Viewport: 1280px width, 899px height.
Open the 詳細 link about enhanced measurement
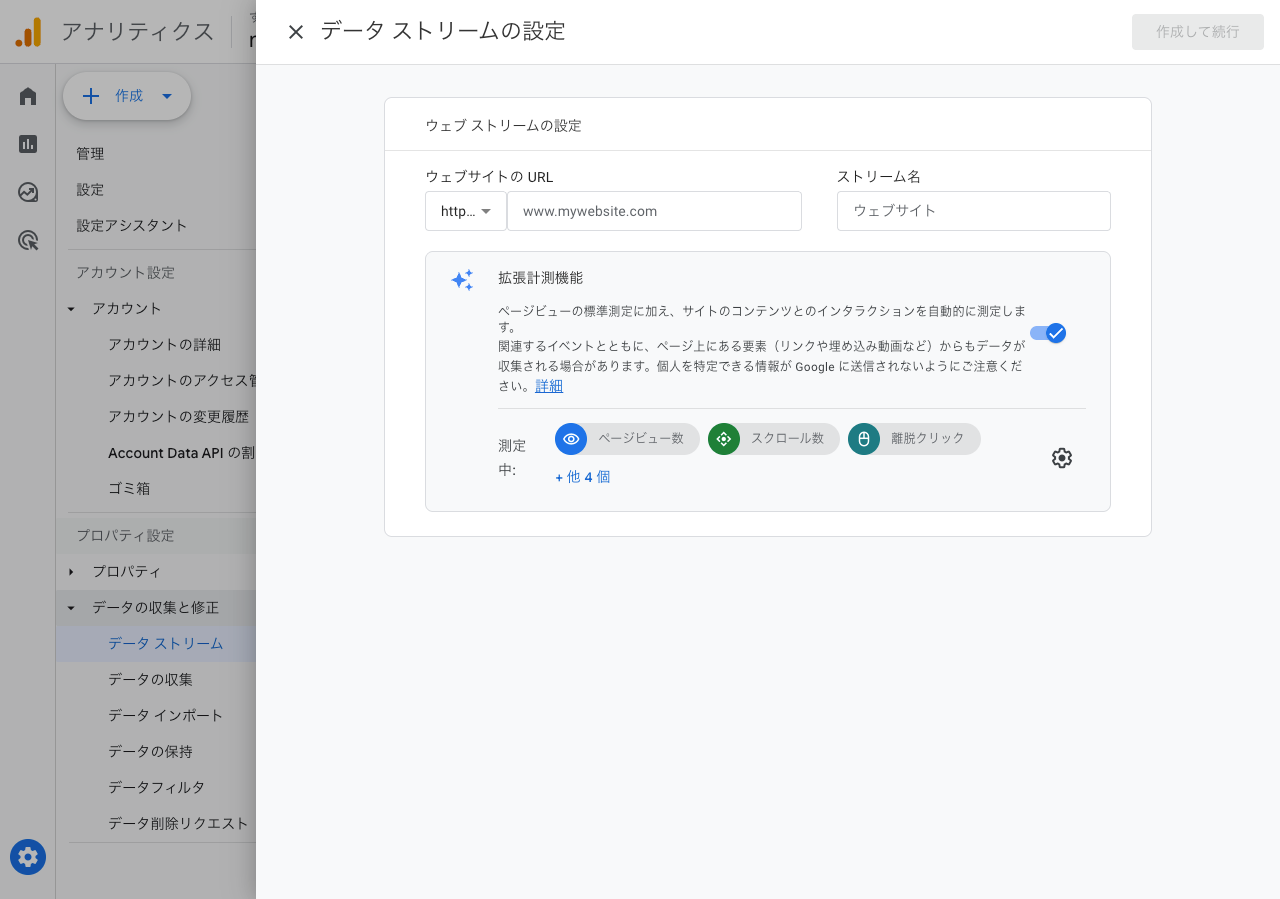pos(549,385)
